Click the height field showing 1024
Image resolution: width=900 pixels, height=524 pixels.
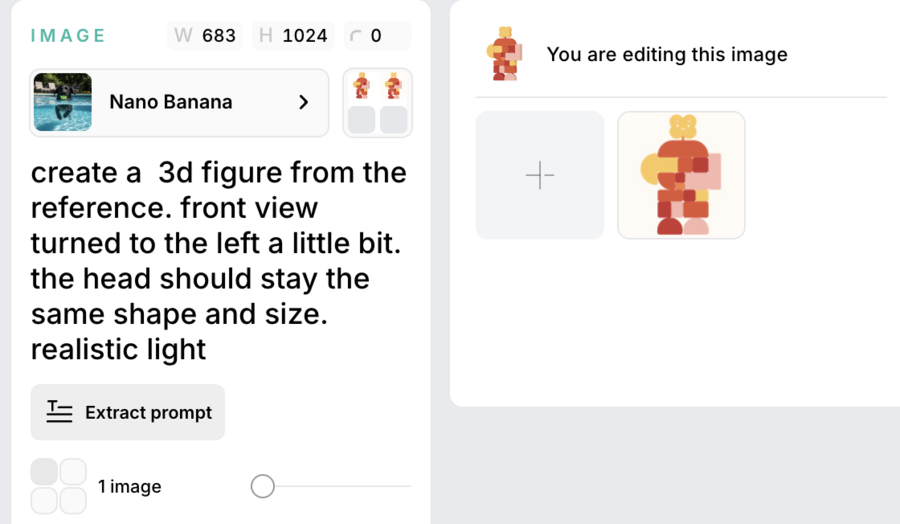pyautogui.click(x=293, y=36)
